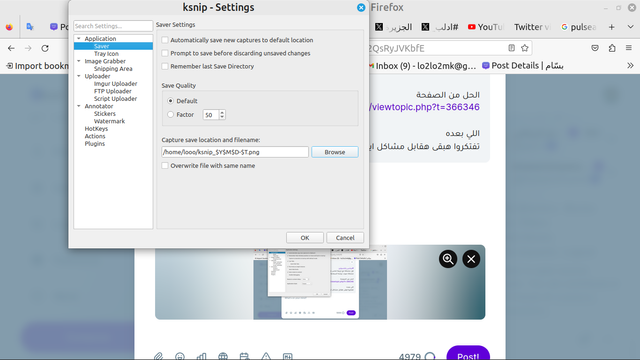Image resolution: width=640 pixels, height=360 pixels.
Task: Decrease the quality factor value
Action: pos(222,117)
